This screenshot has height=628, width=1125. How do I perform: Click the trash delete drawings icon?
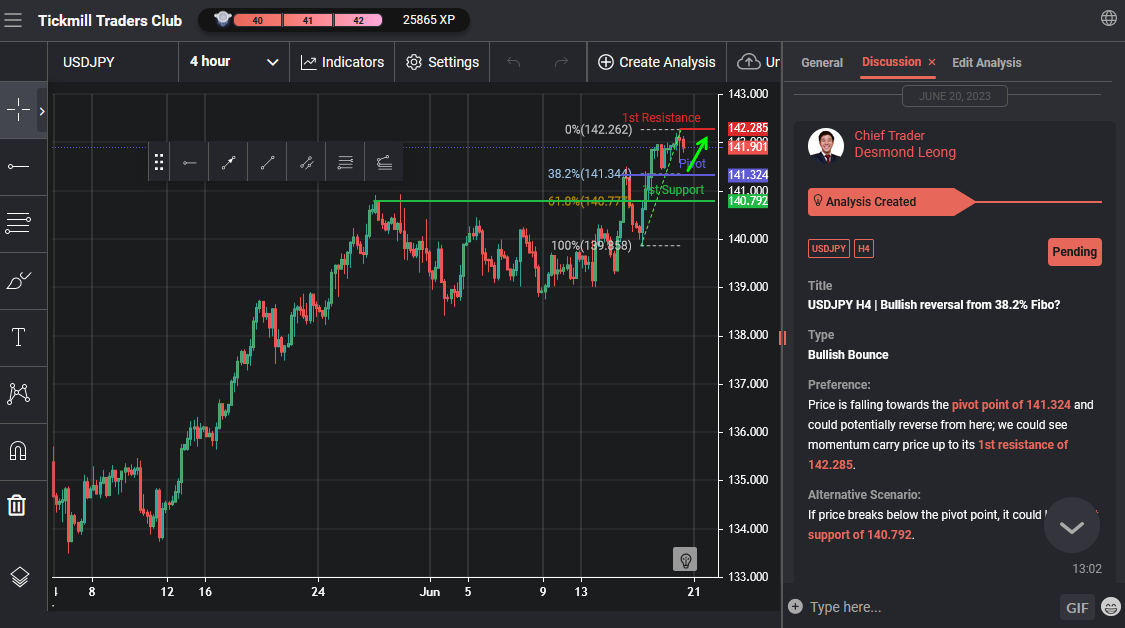(x=17, y=505)
